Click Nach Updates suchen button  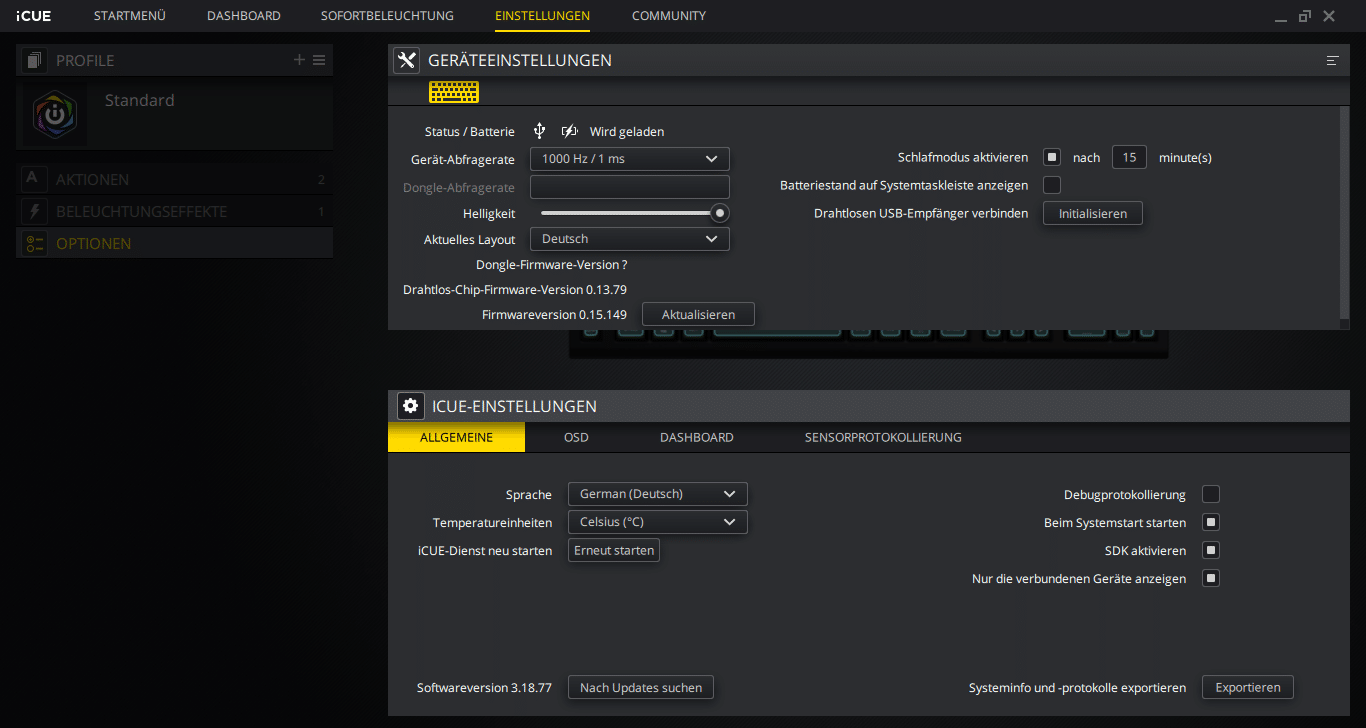[641, 687]
